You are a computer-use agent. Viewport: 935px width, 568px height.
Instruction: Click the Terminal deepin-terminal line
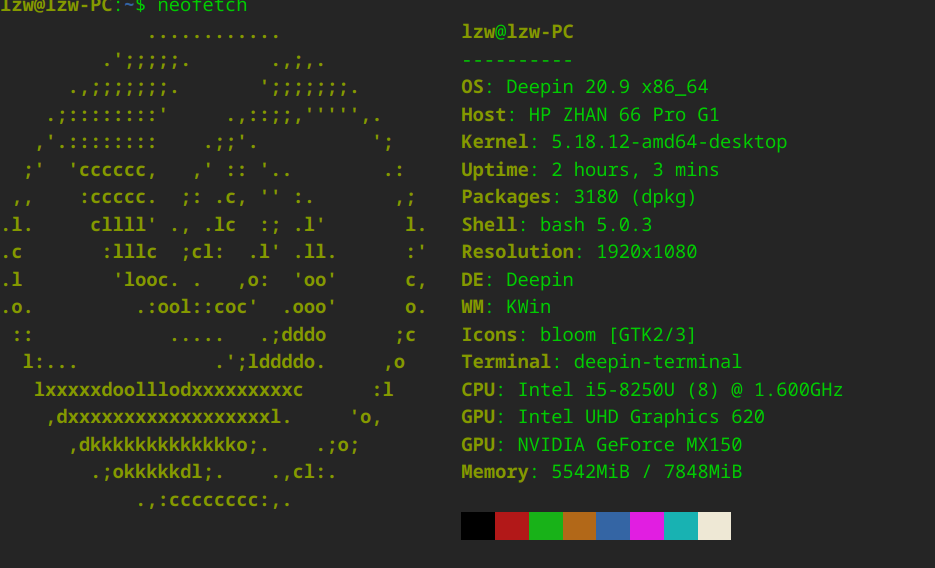pos(602,362)
